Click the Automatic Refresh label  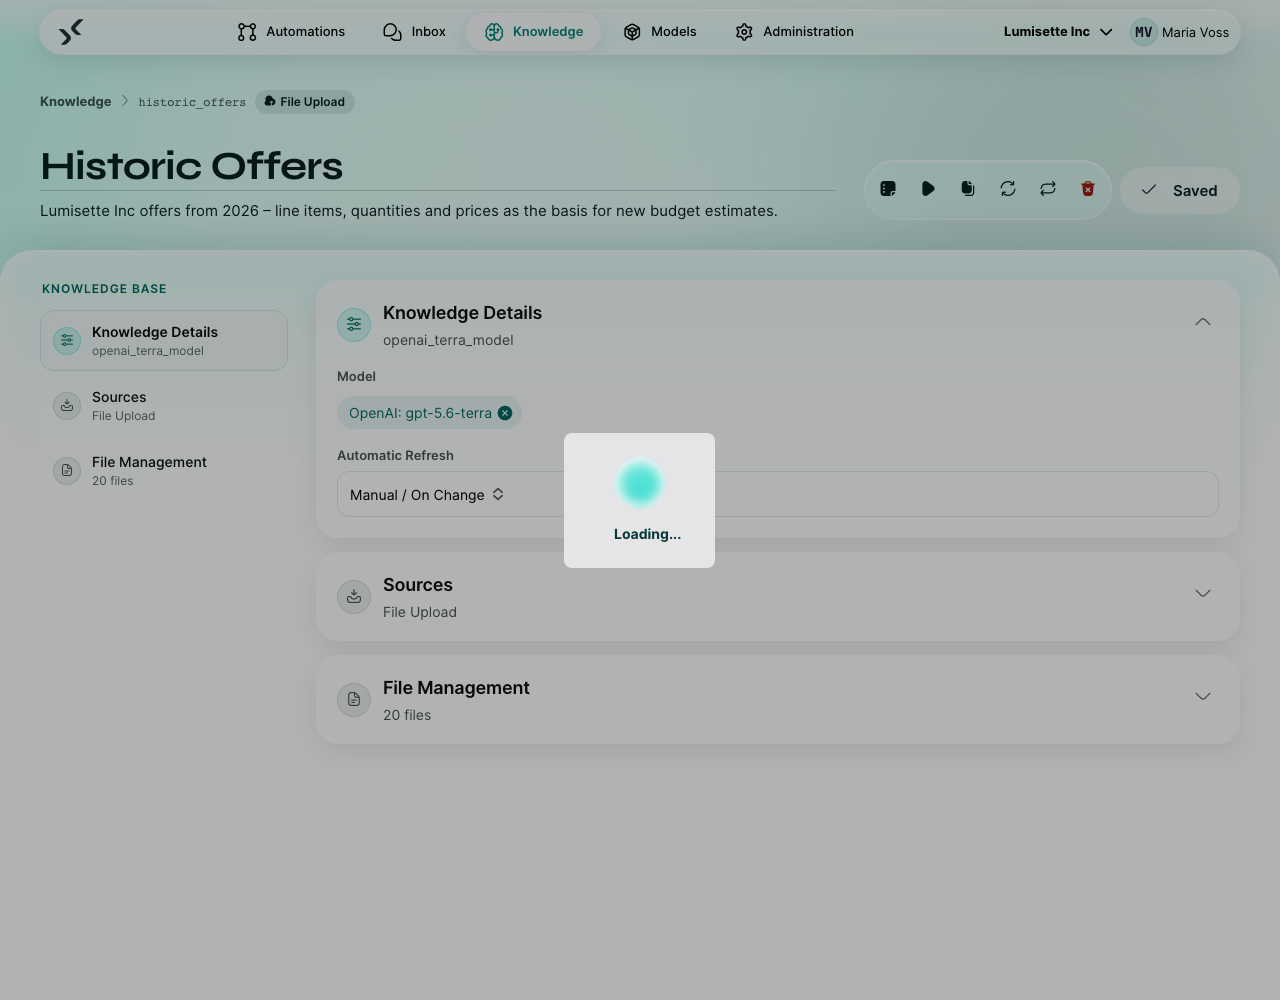pos(395,455)
